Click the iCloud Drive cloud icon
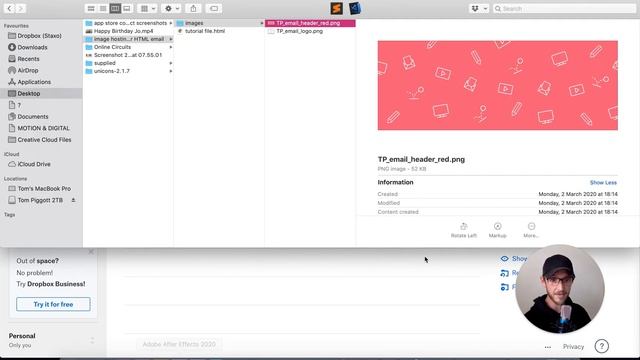 (12, 164)
